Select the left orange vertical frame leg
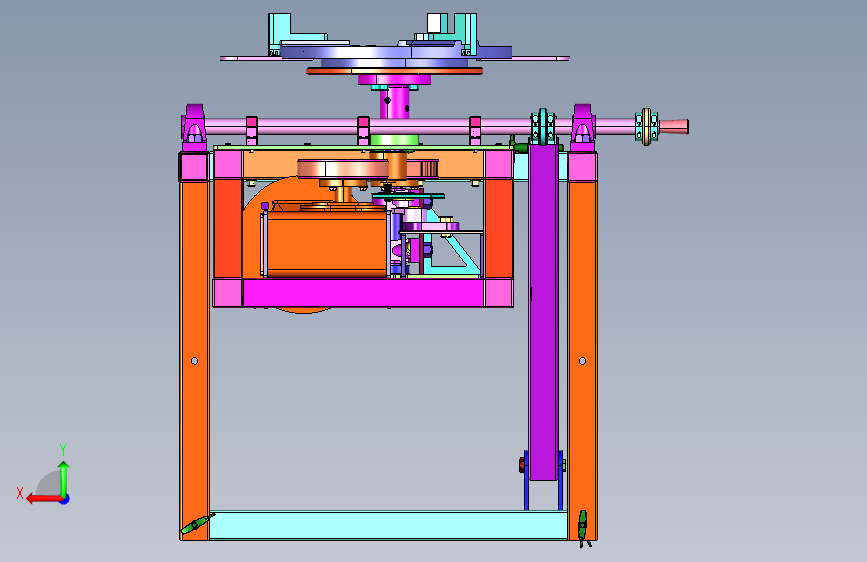This screenshot has height=562, width=867. (x=194, y=360)
